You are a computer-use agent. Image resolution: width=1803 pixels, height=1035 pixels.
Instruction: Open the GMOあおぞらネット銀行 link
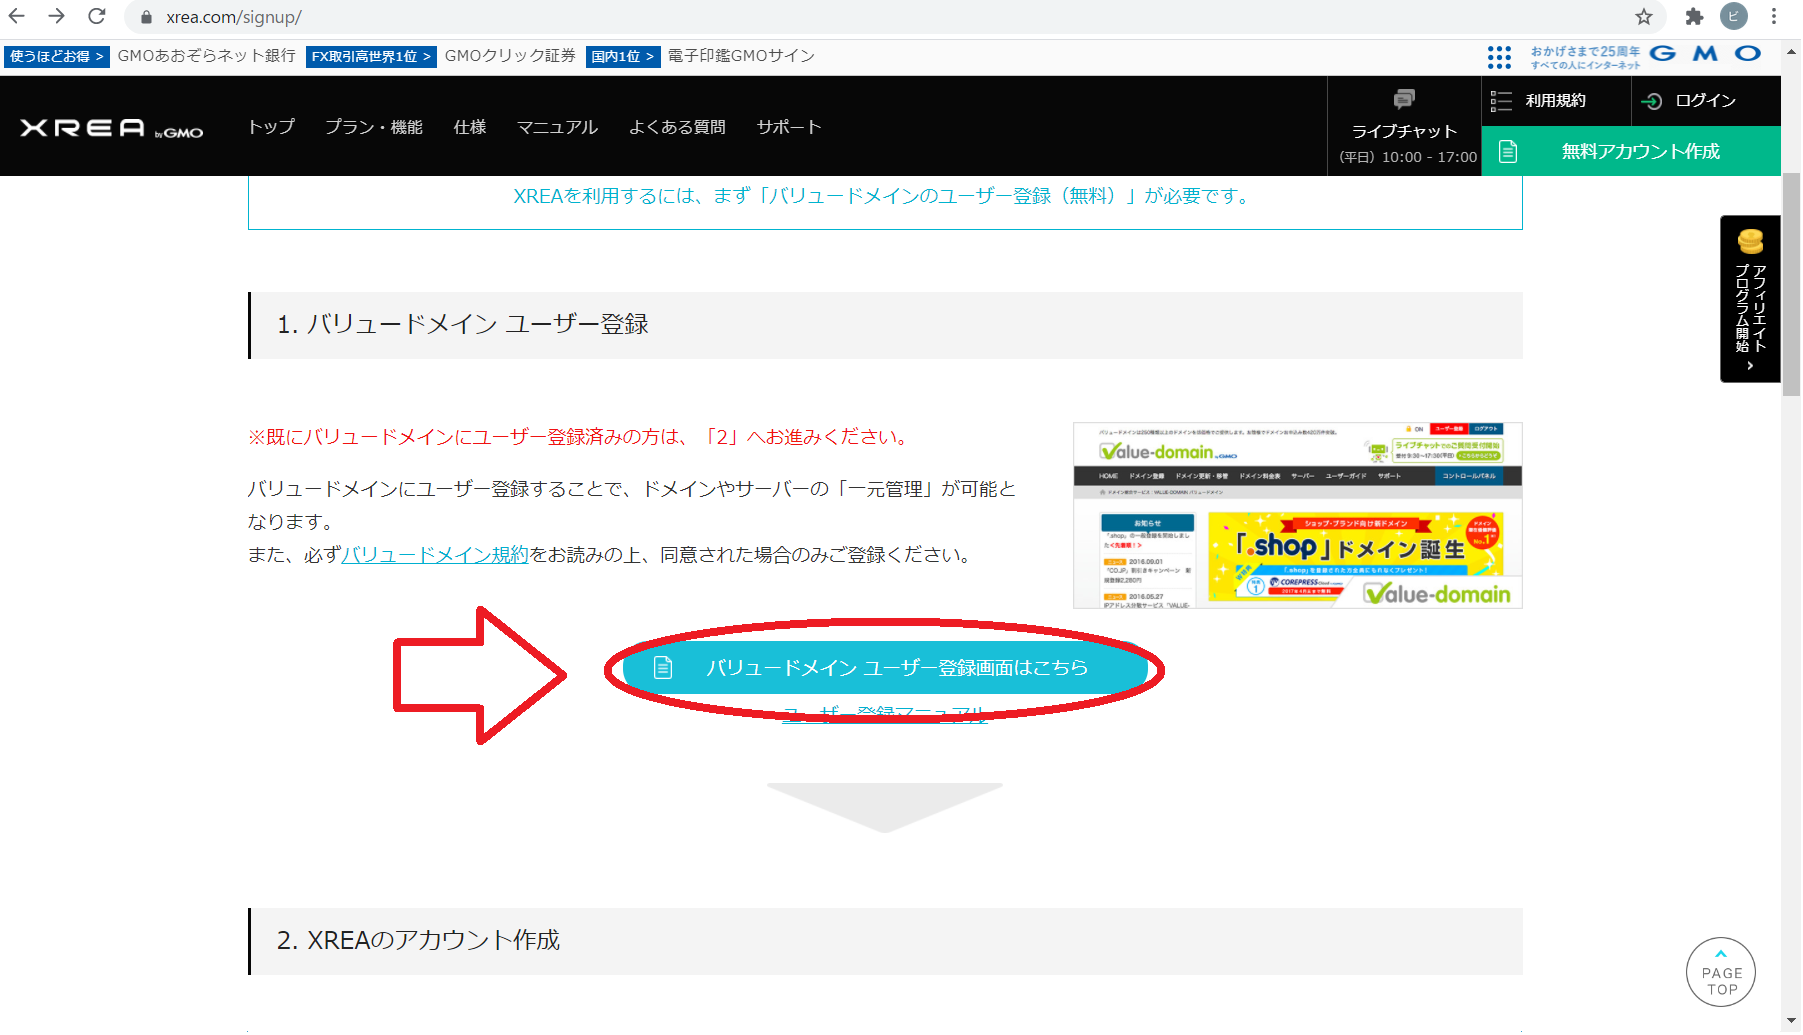(207, 56)
